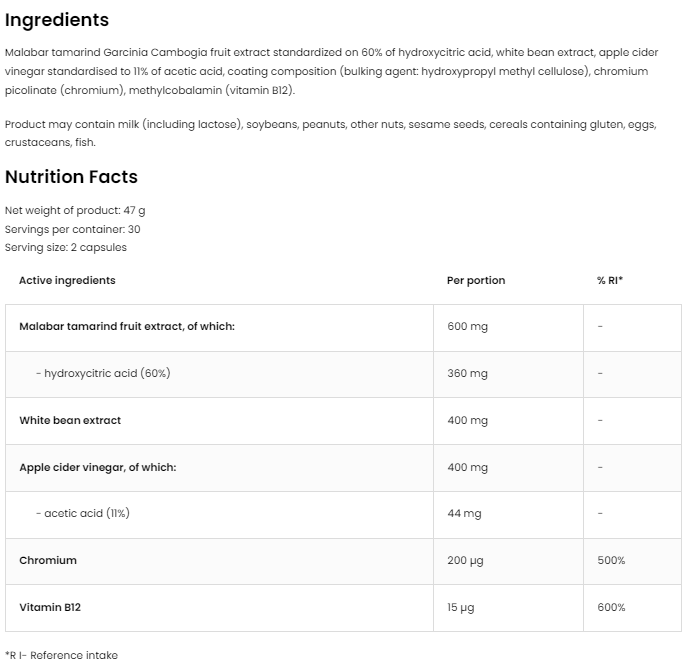The height and width of the screenshot is (665, 689).
Task: Click the Vitamin B12 row label
Action: pos(50,607)
